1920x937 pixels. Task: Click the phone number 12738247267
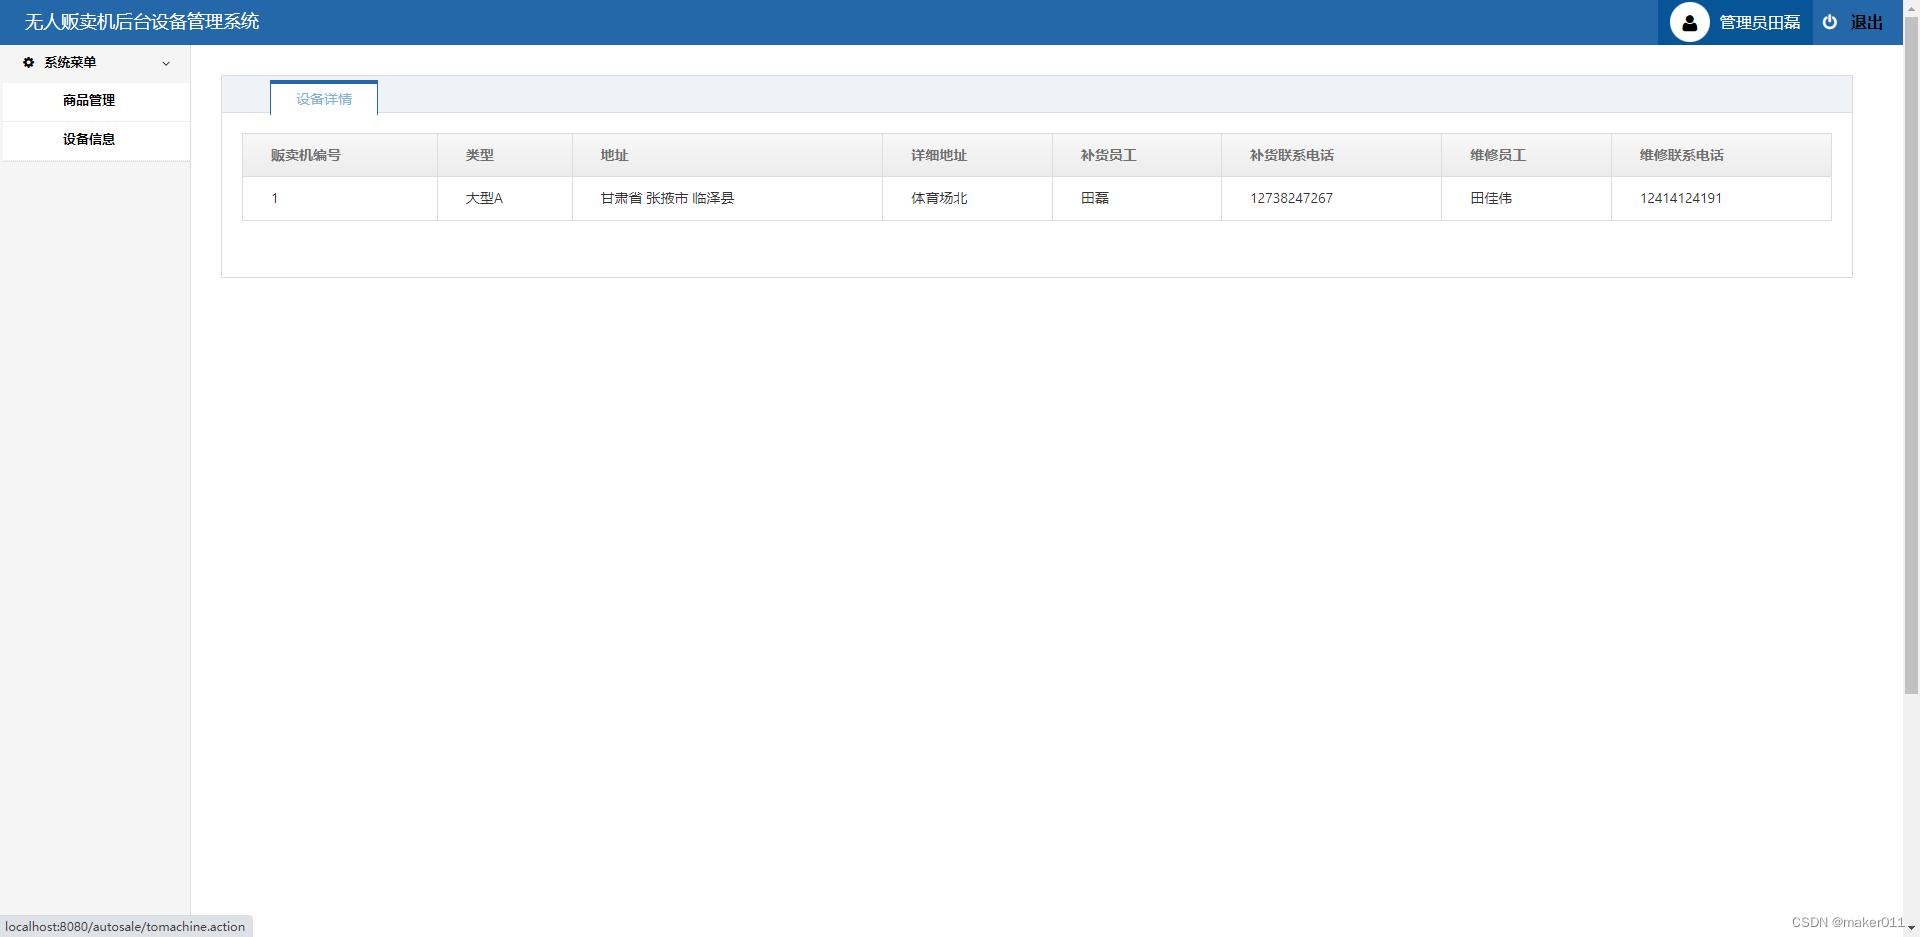point(1291,198)
